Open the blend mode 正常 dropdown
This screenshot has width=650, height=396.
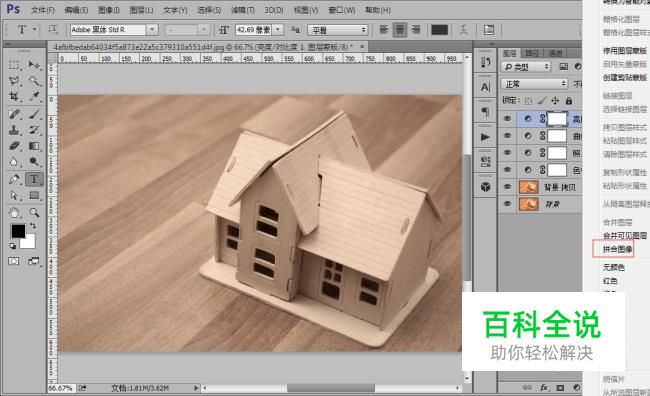click(x=534, y=84)
